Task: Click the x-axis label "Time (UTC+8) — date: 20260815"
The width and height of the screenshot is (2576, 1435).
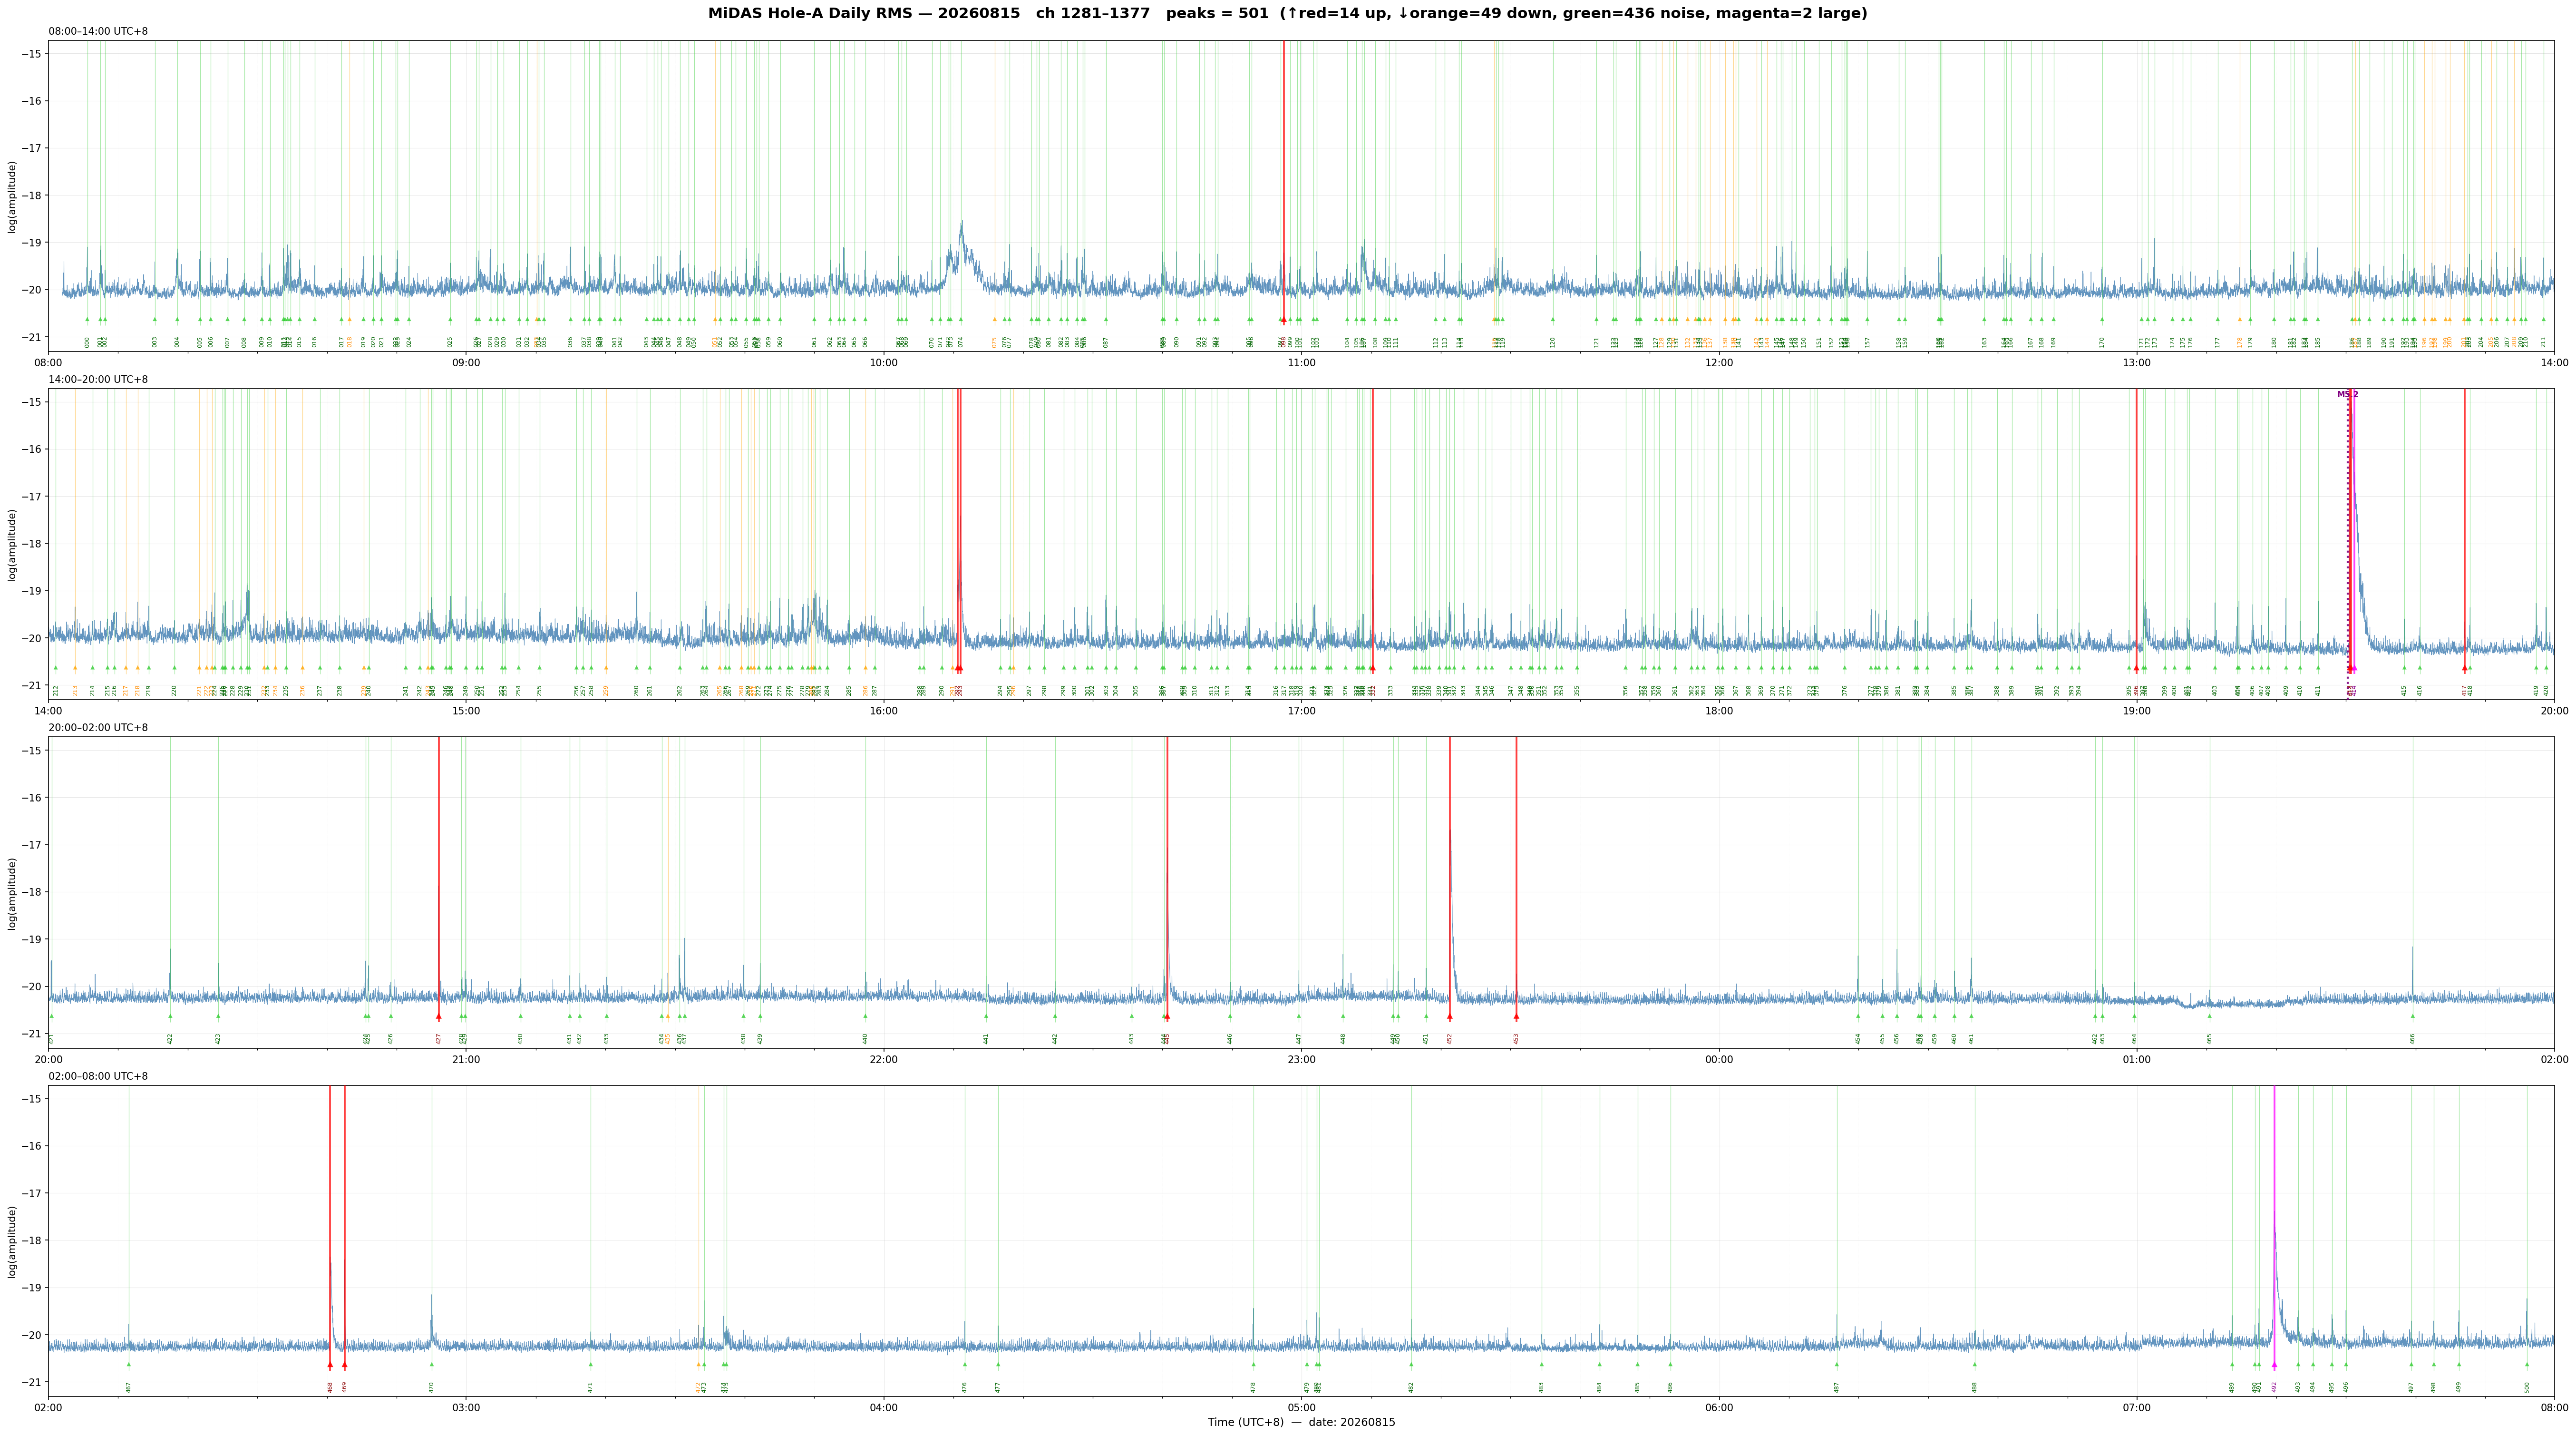Action: pyautogui.click(x=1301, y=1422)
